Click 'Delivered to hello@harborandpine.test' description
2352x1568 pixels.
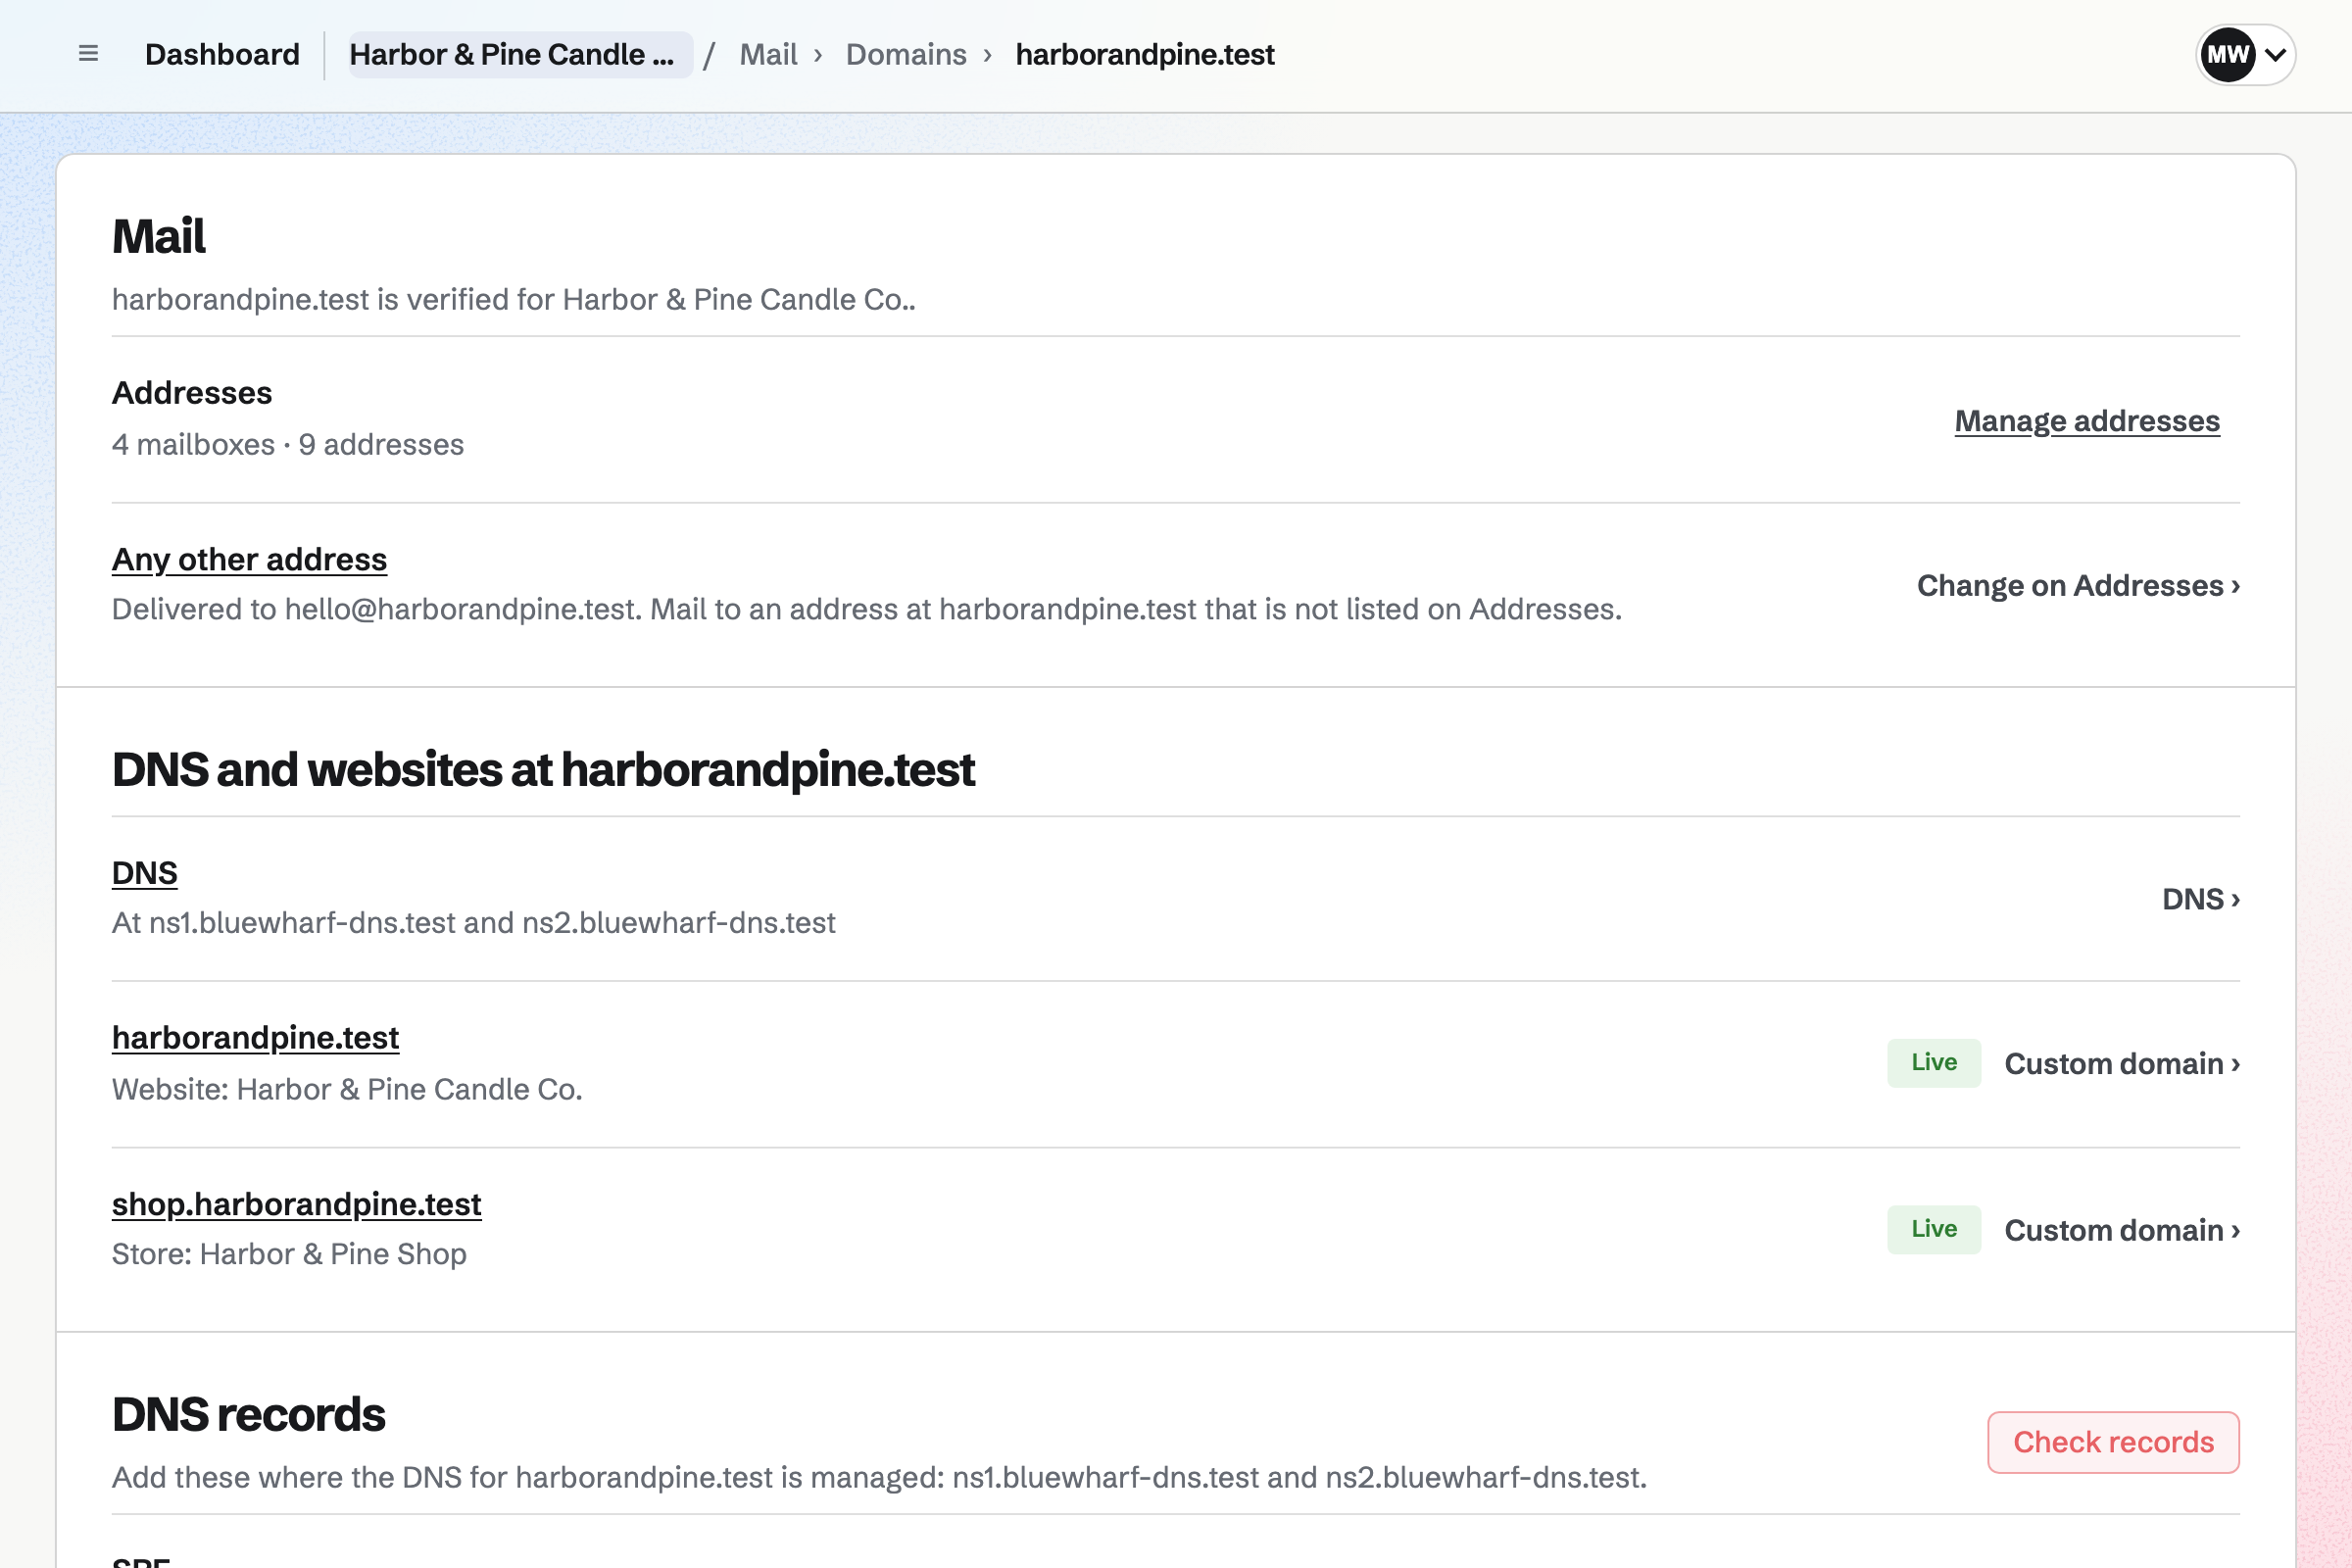tap(866, 609)
